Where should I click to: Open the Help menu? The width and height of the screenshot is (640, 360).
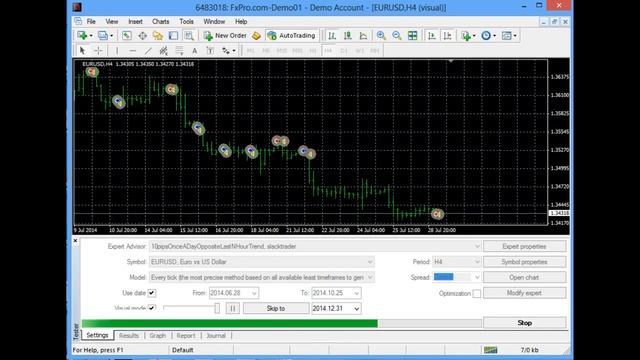[x=241, y=22]
